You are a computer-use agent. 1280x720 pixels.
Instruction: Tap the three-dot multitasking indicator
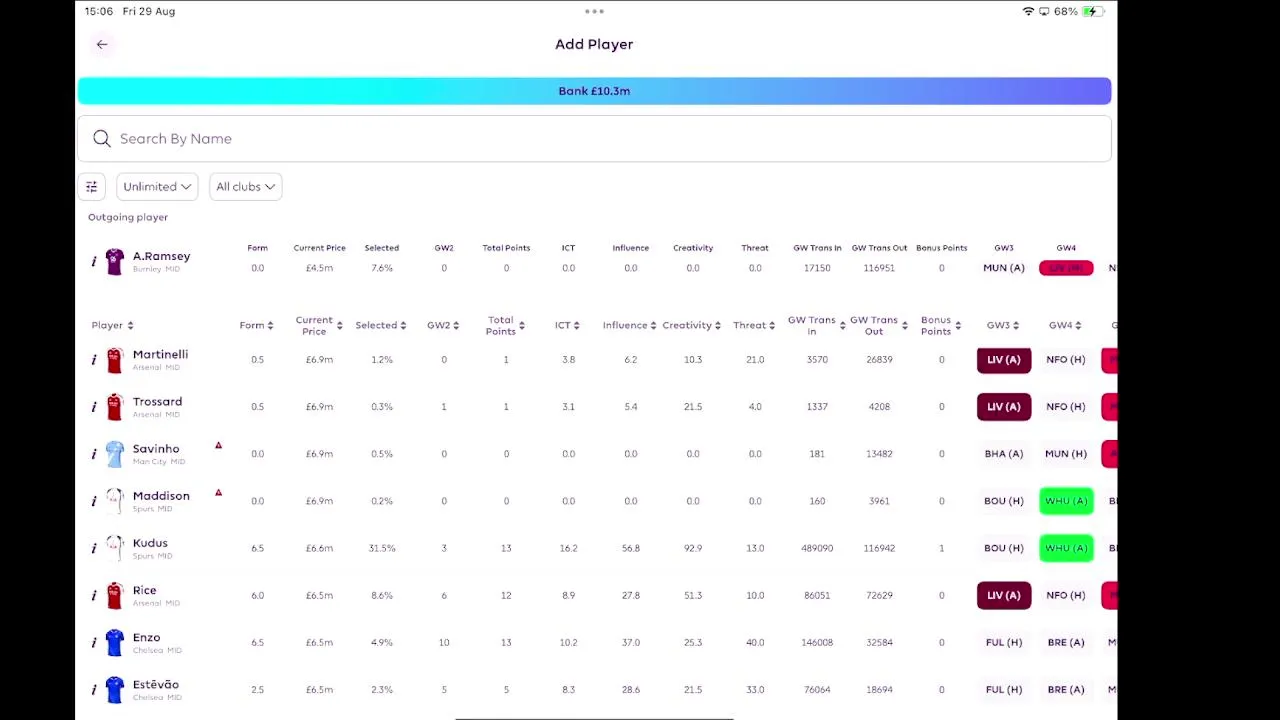coord(594,12)
